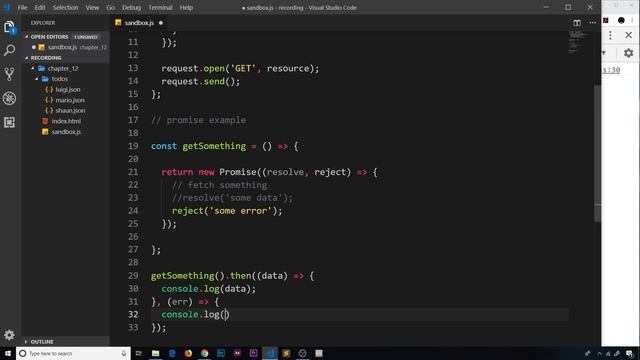Collapse the chapter_12 folder
Image resolution: width=640 pixels, height=360 pixels.
pos(33,69)
